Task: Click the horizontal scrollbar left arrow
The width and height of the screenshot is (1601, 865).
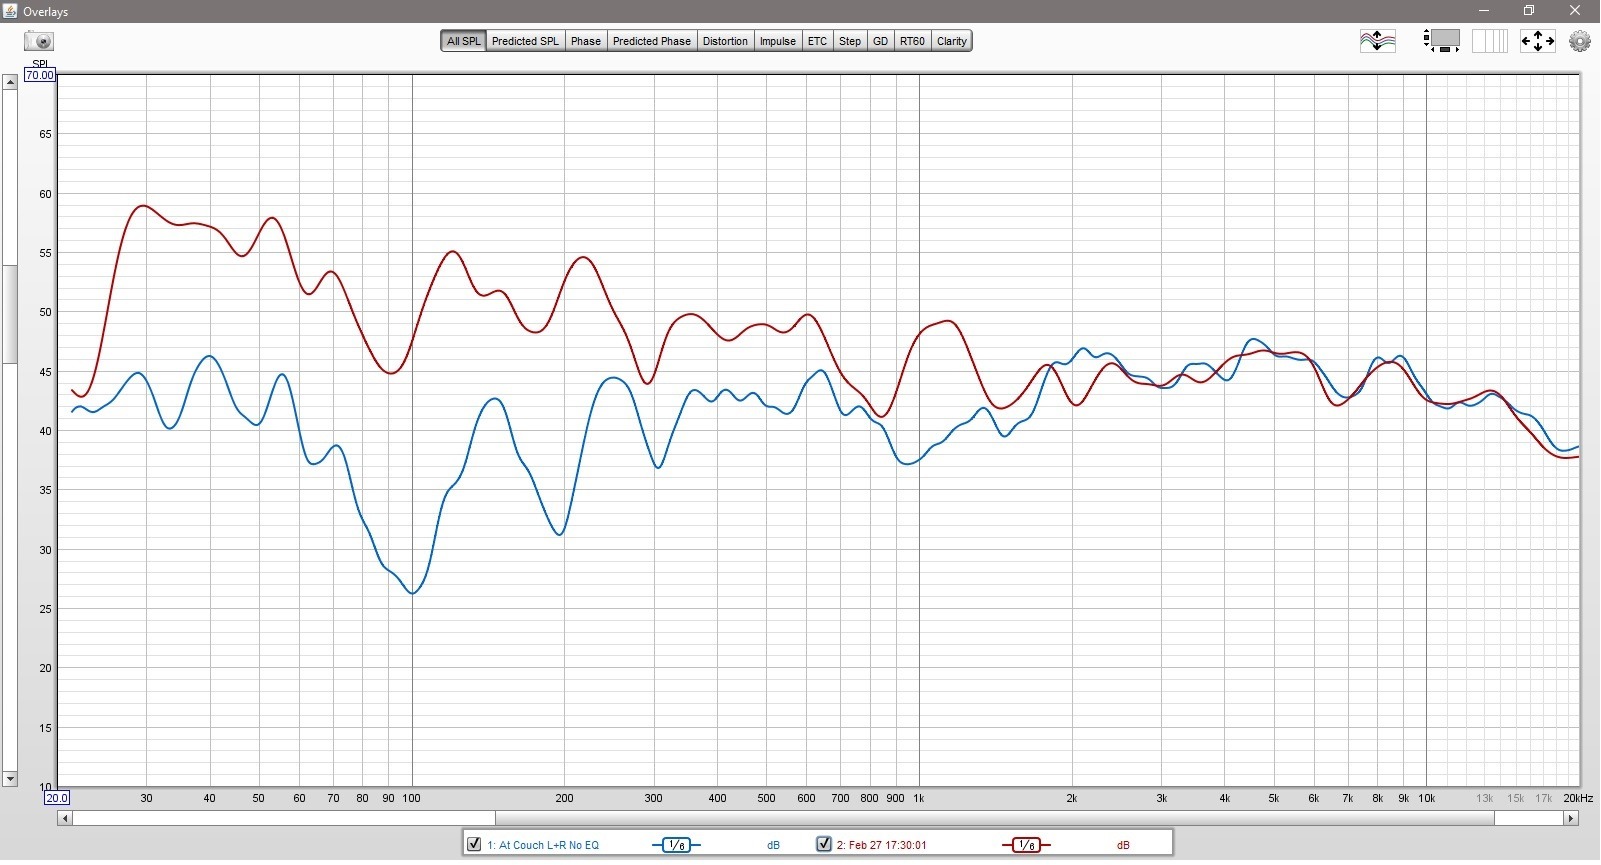Action: pyautogui.click(x=65, y=818)
